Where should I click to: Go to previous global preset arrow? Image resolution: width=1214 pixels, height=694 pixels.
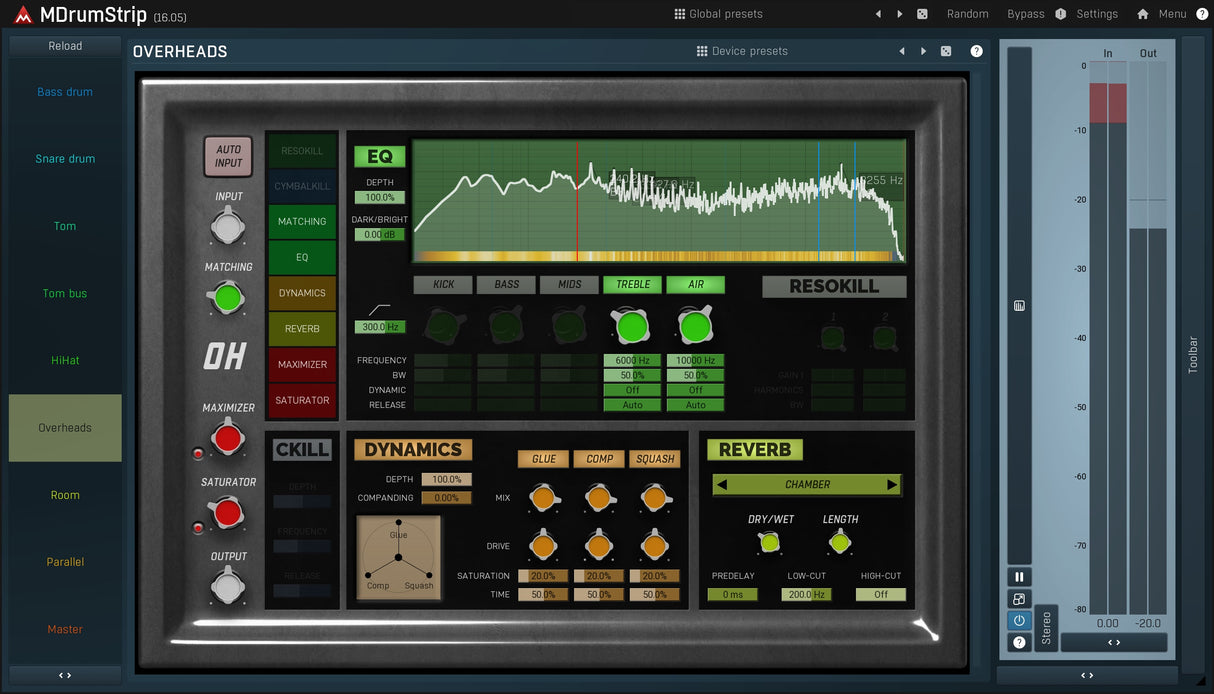click(878, 14)
